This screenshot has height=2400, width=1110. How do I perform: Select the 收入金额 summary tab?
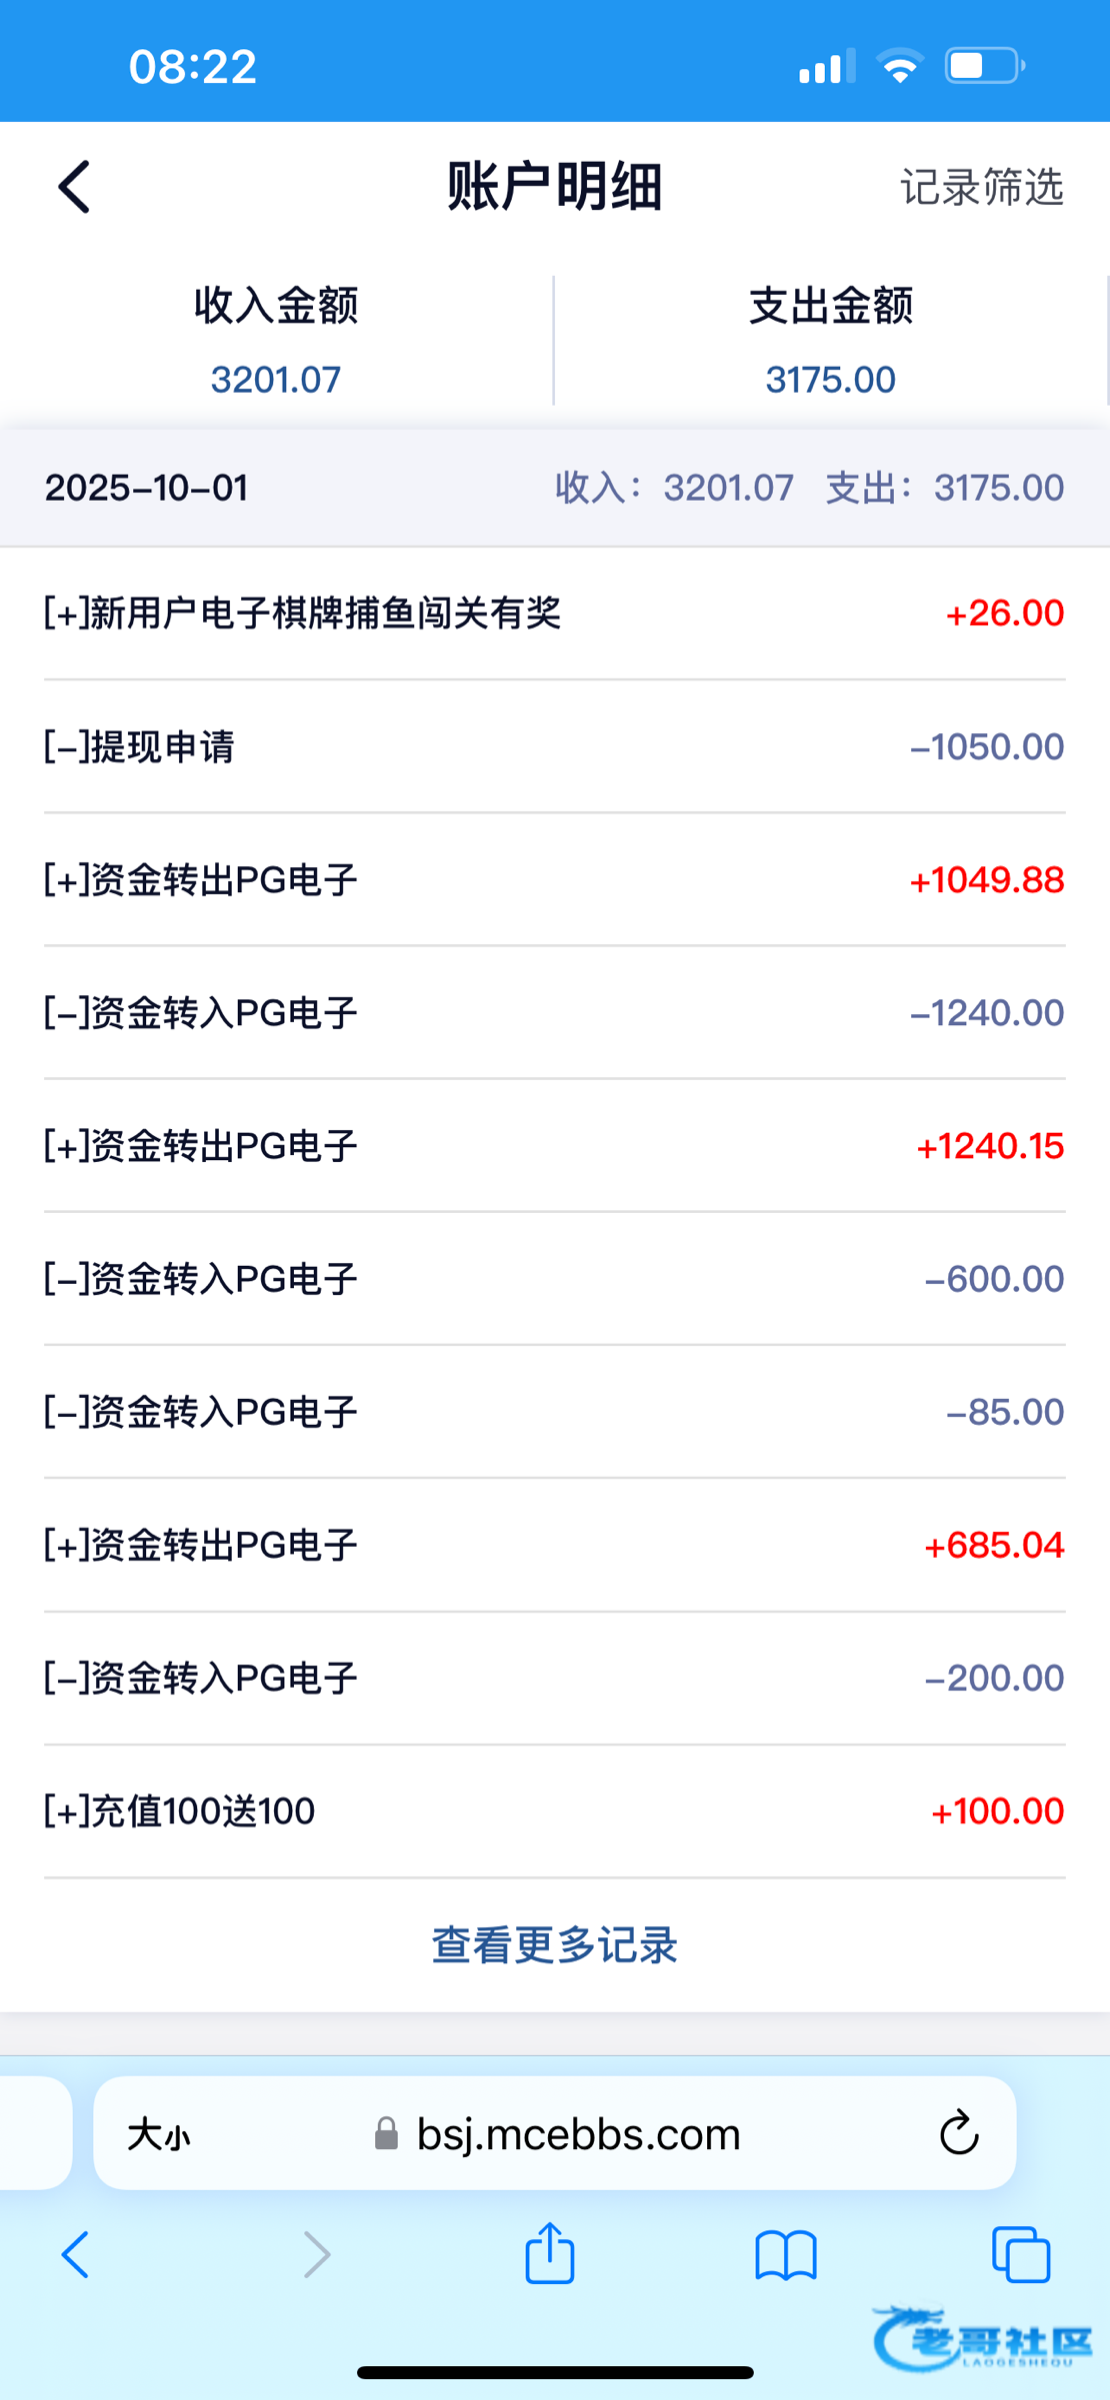click(276, 340)
